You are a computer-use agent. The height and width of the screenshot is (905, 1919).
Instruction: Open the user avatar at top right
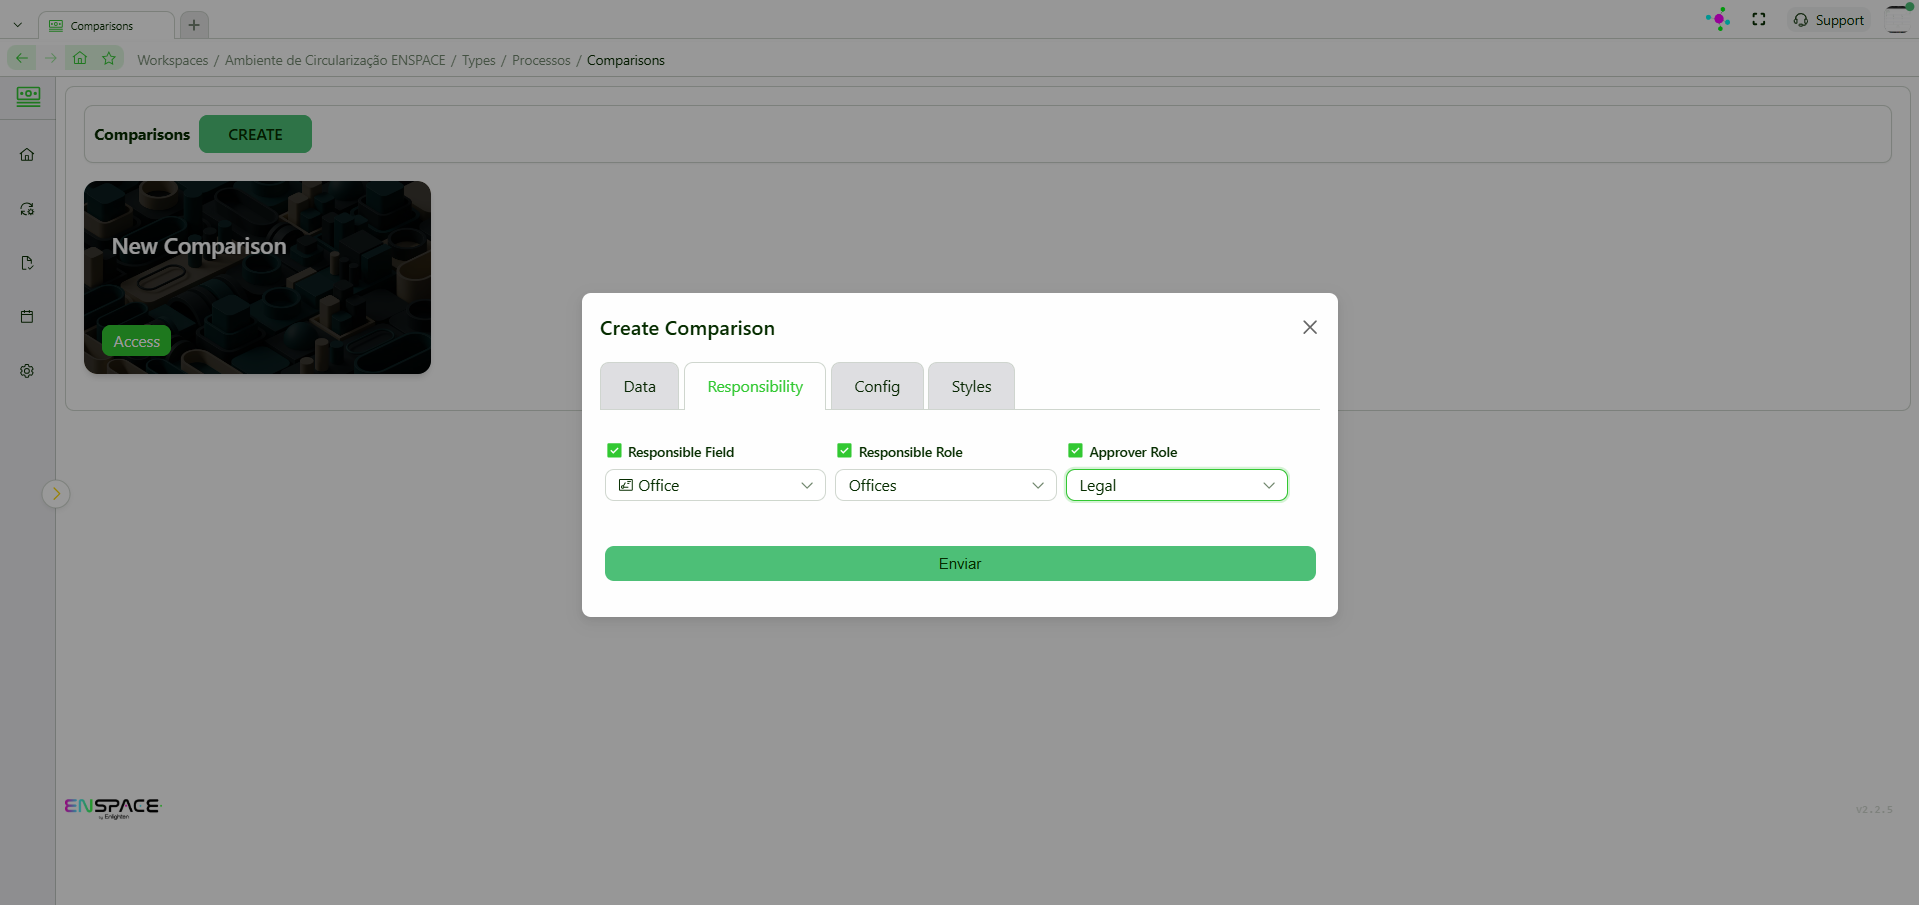(1899, 19)
